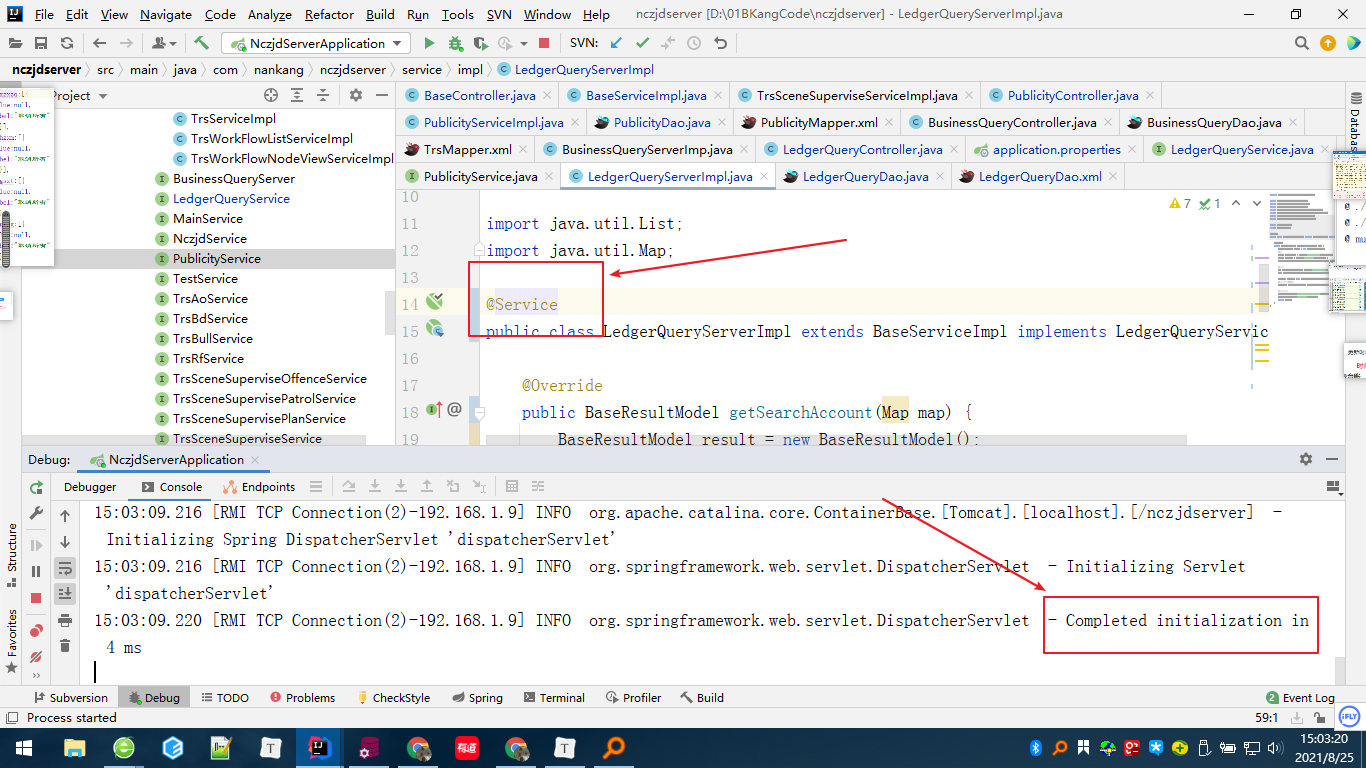This screenshot has height=768, width=1366.
Task: Open search everywhere magnifier icon
Action: tap(1301, 43)
